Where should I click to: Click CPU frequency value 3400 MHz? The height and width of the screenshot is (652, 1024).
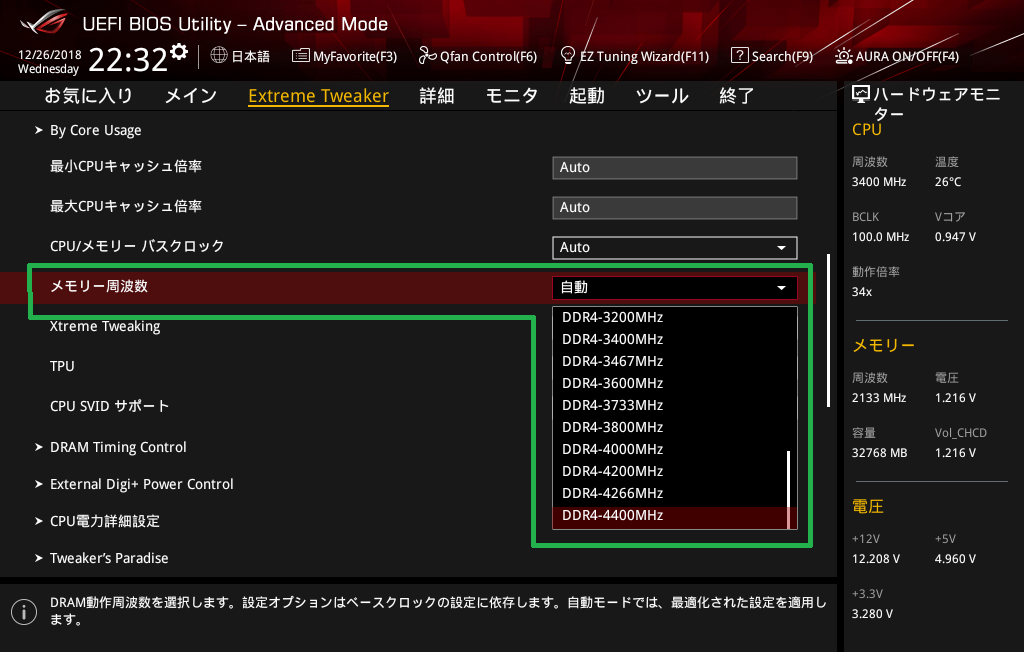click(x=878, y=182)
